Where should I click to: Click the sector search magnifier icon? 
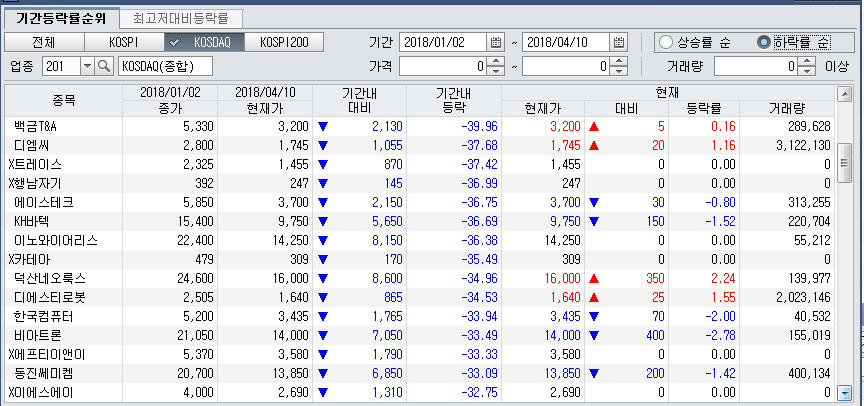coord(104,67)
